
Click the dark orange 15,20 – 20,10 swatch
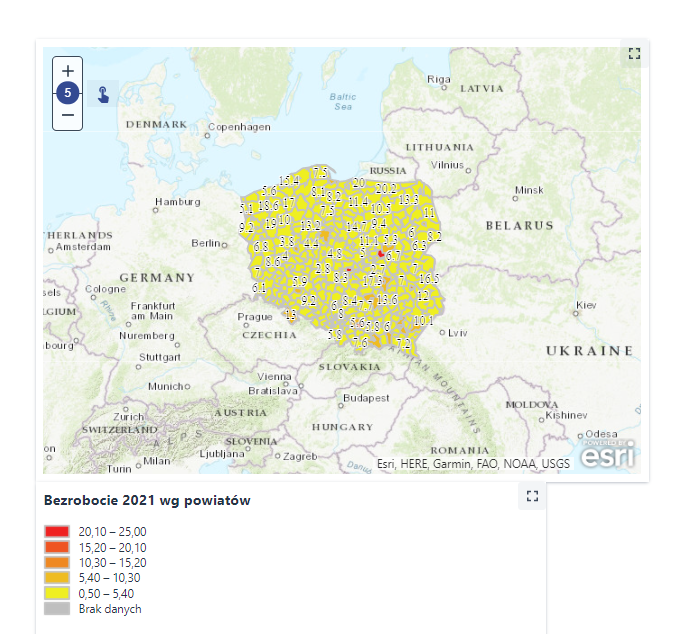(x=57, y=547)
